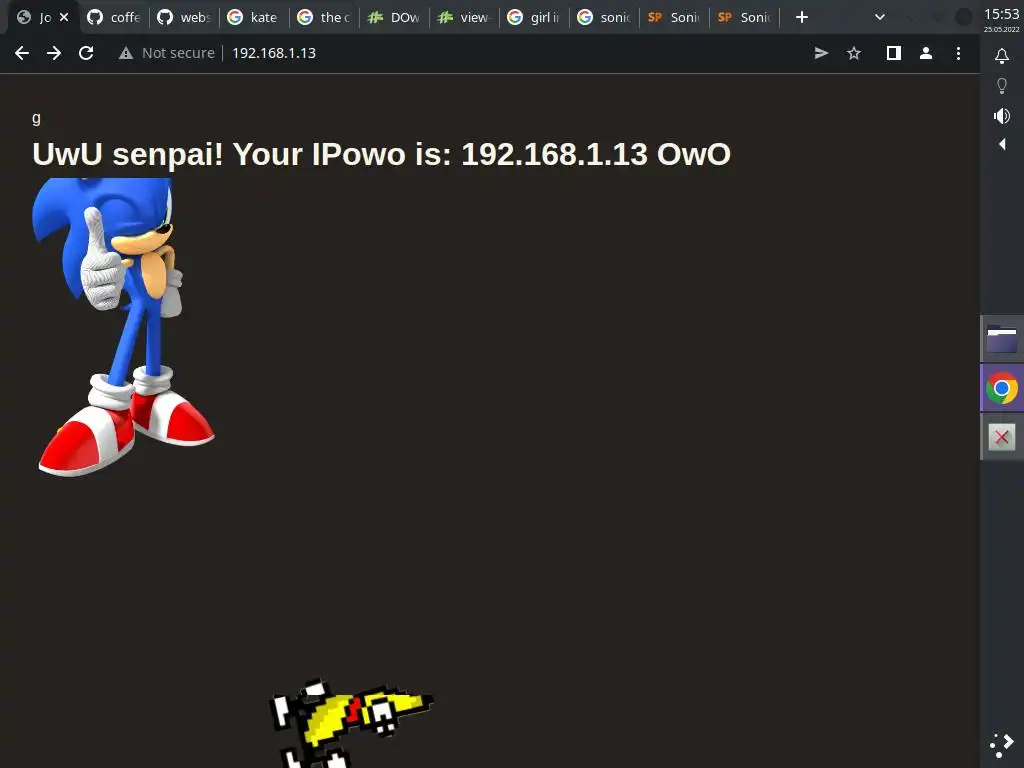Click the 'UwU senpai! Your IPowo' heading
Viewport: 1024px width, 768px height.
tap(381, 154)
